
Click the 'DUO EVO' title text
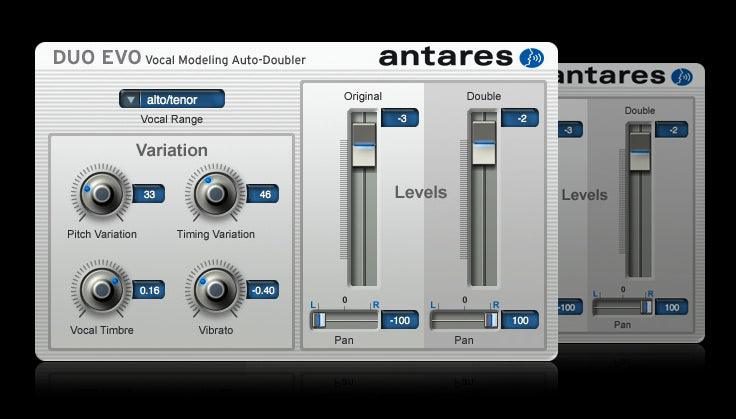[x=97, y=57]
